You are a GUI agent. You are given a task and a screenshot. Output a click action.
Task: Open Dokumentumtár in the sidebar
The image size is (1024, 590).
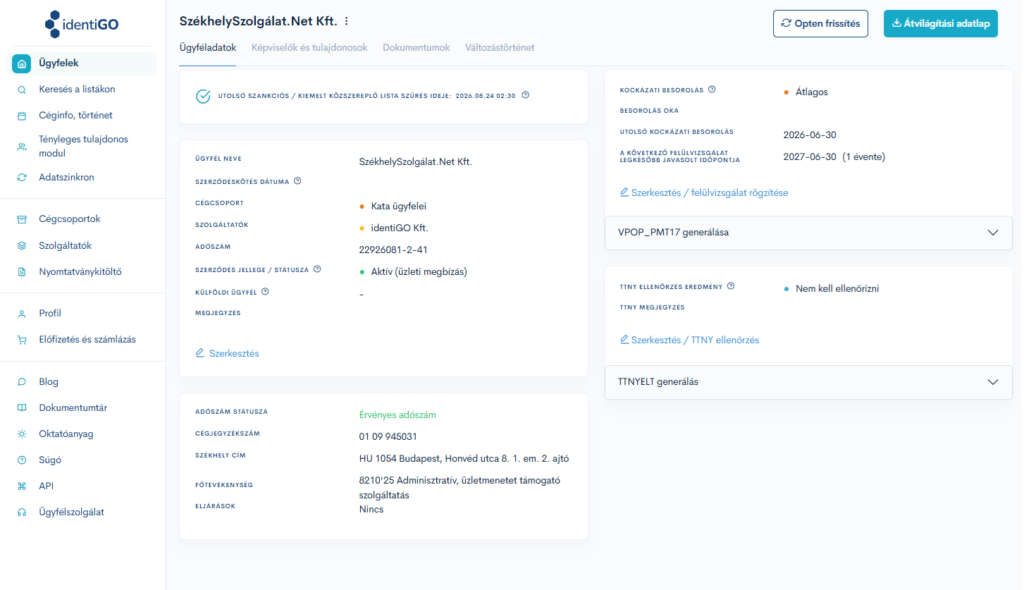(72, 408)
